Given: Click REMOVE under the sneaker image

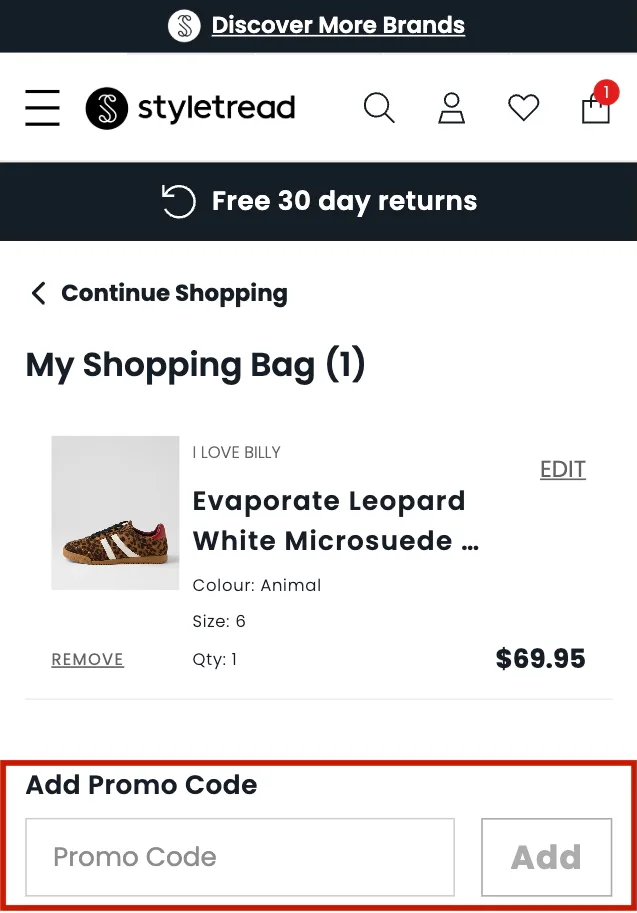Looking at the screenshot, I should [88, 660].
